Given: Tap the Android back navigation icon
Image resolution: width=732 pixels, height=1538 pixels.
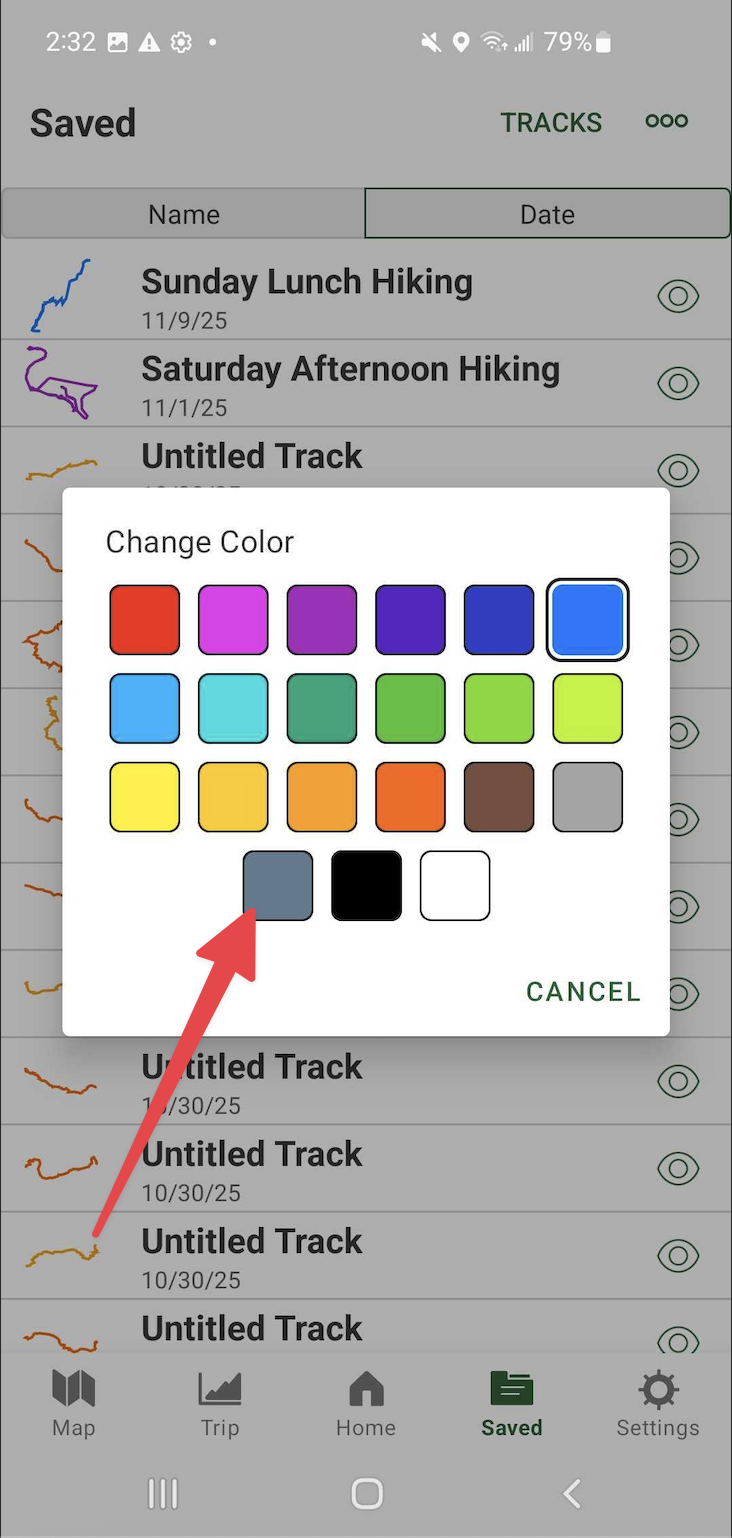Looking at the screenshot, I should [572, 1494].
